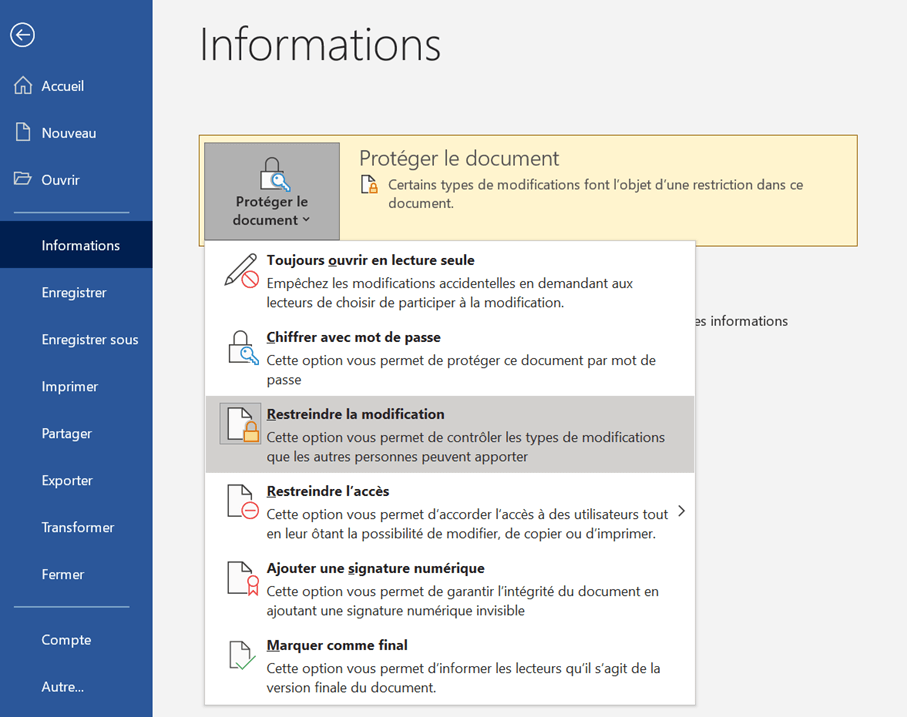Click Autre... in the sidebar
The width and height of the screenshot is (907, 717).
(76, 686)
